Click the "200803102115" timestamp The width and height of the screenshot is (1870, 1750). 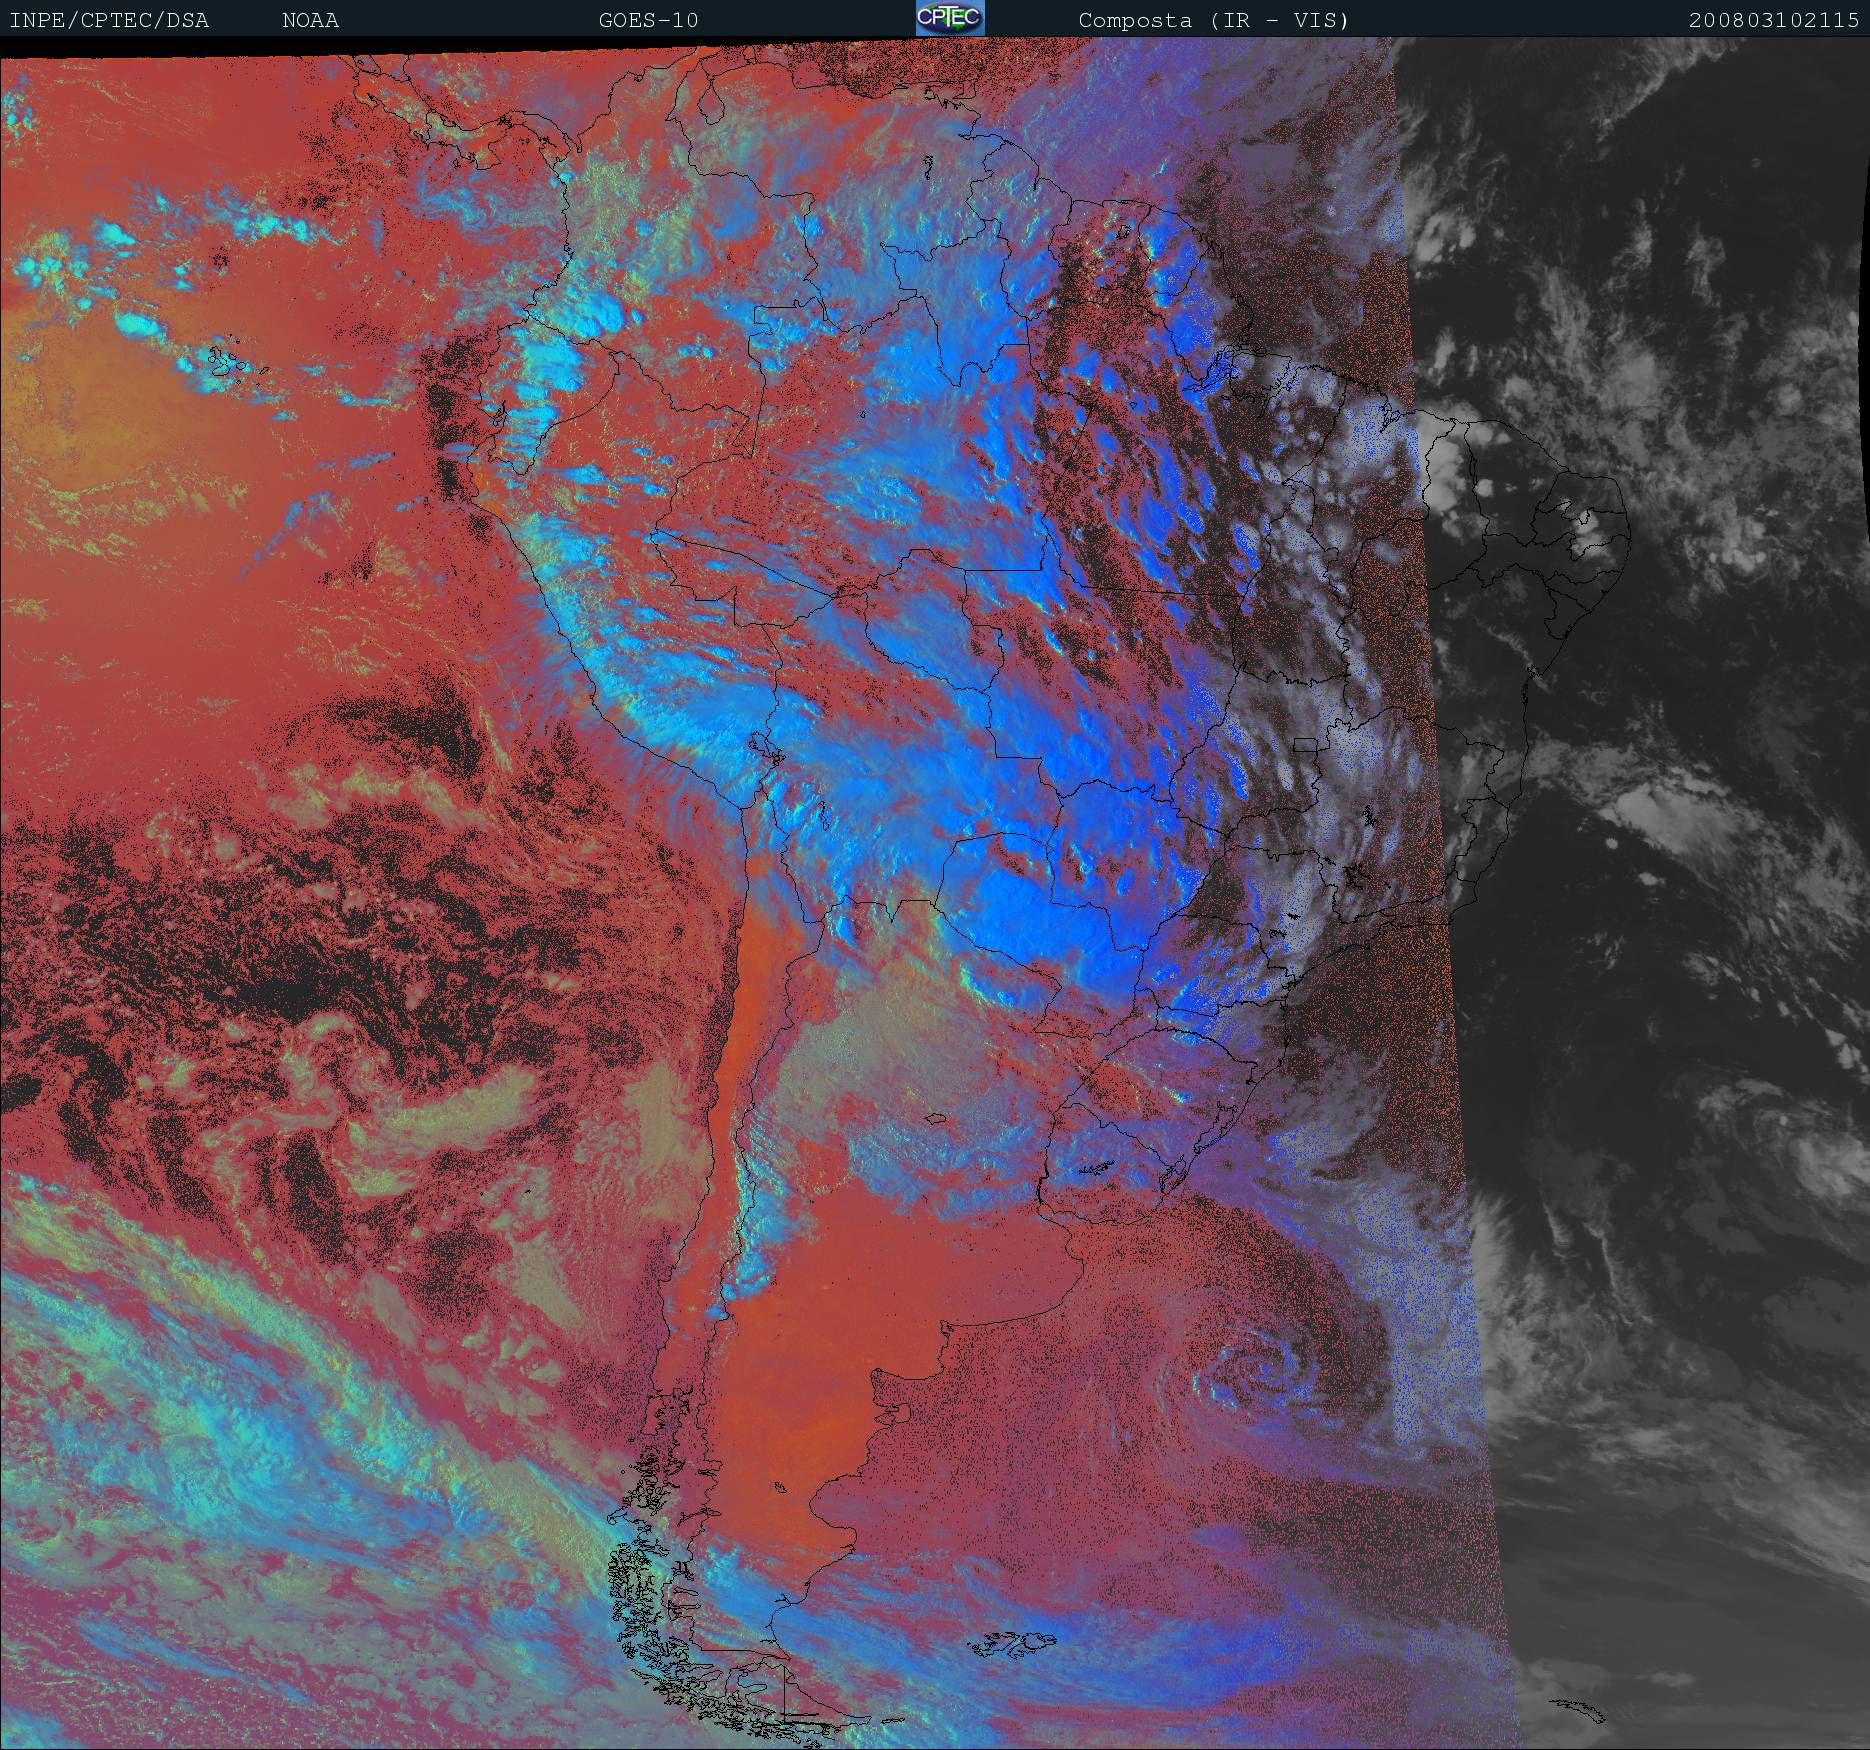pos(1774,20)
